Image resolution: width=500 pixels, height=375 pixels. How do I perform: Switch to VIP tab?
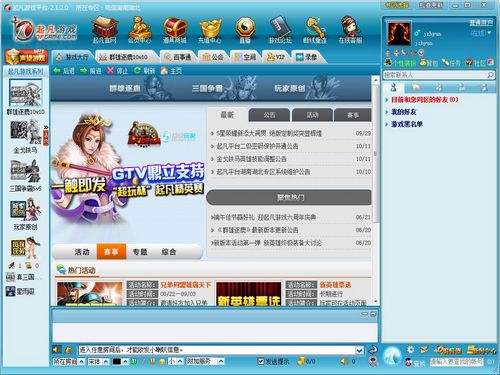click(276, 57)
